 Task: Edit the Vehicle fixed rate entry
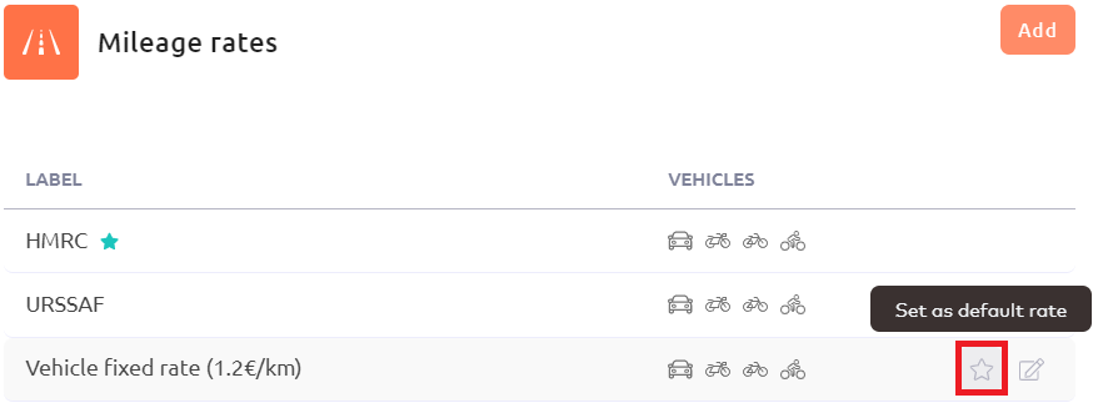coord(1031,370)
